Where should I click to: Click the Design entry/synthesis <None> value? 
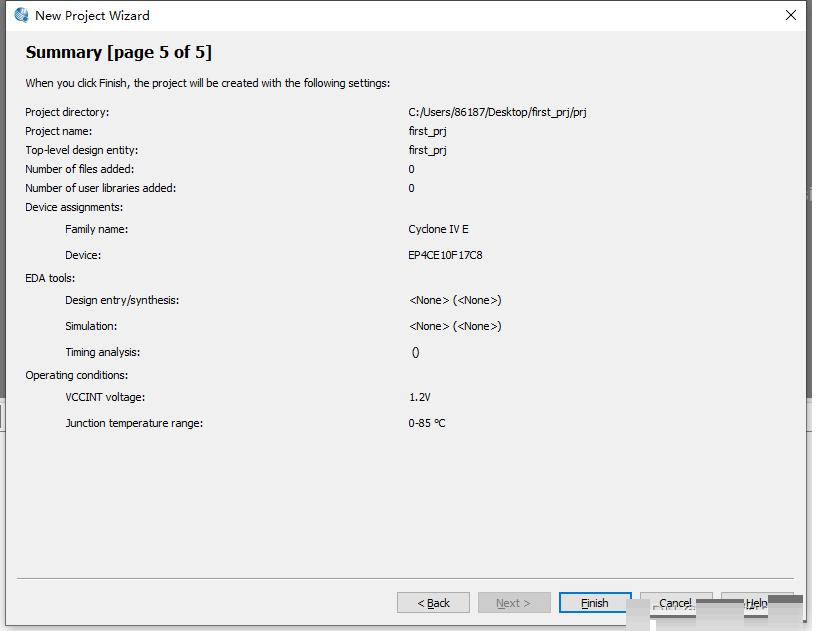[455, 300]
